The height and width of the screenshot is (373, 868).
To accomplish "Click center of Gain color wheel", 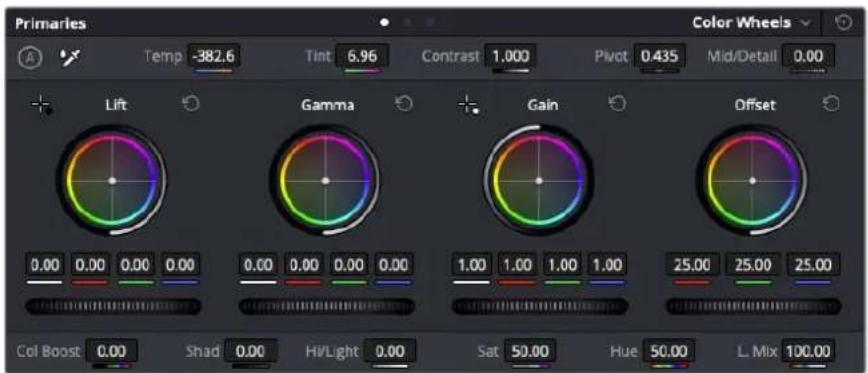I will (x=539, y=180).
